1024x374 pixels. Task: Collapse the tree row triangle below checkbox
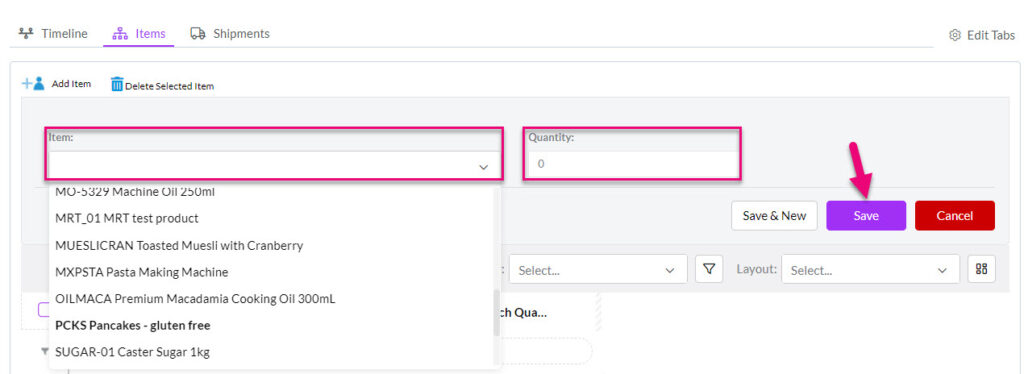45,351
